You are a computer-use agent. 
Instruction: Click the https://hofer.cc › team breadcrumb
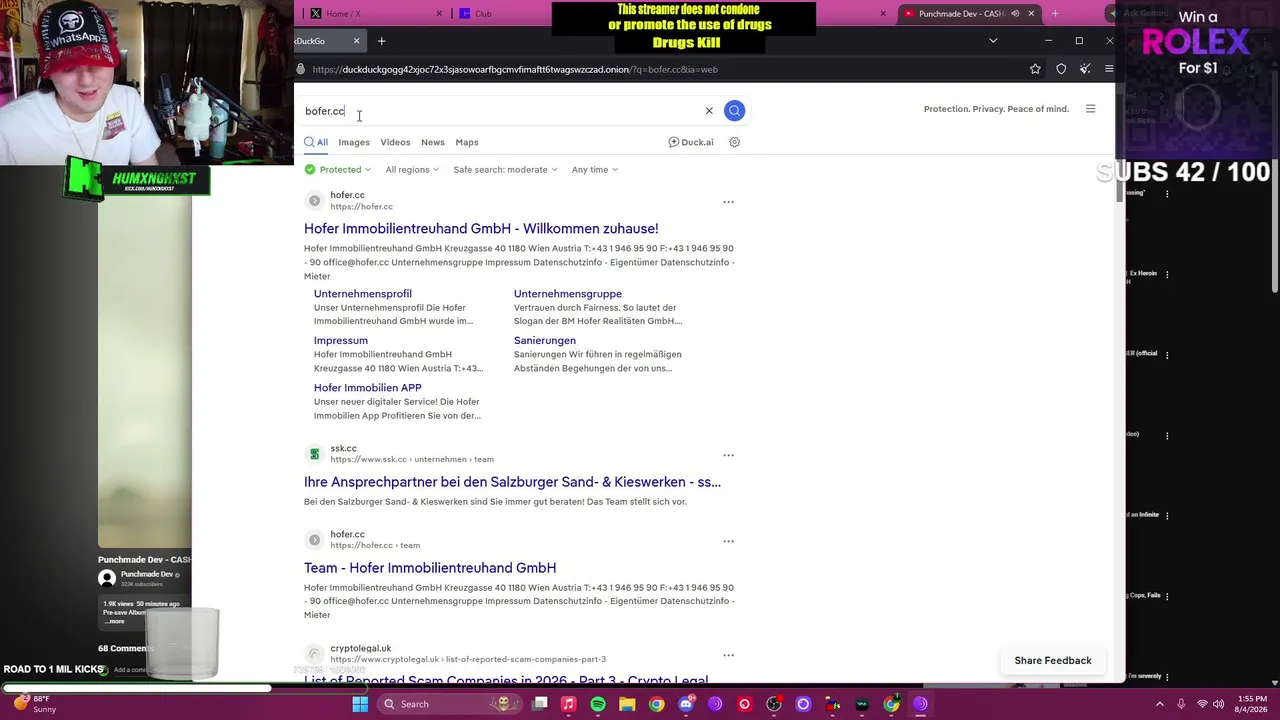pos(375,546)
